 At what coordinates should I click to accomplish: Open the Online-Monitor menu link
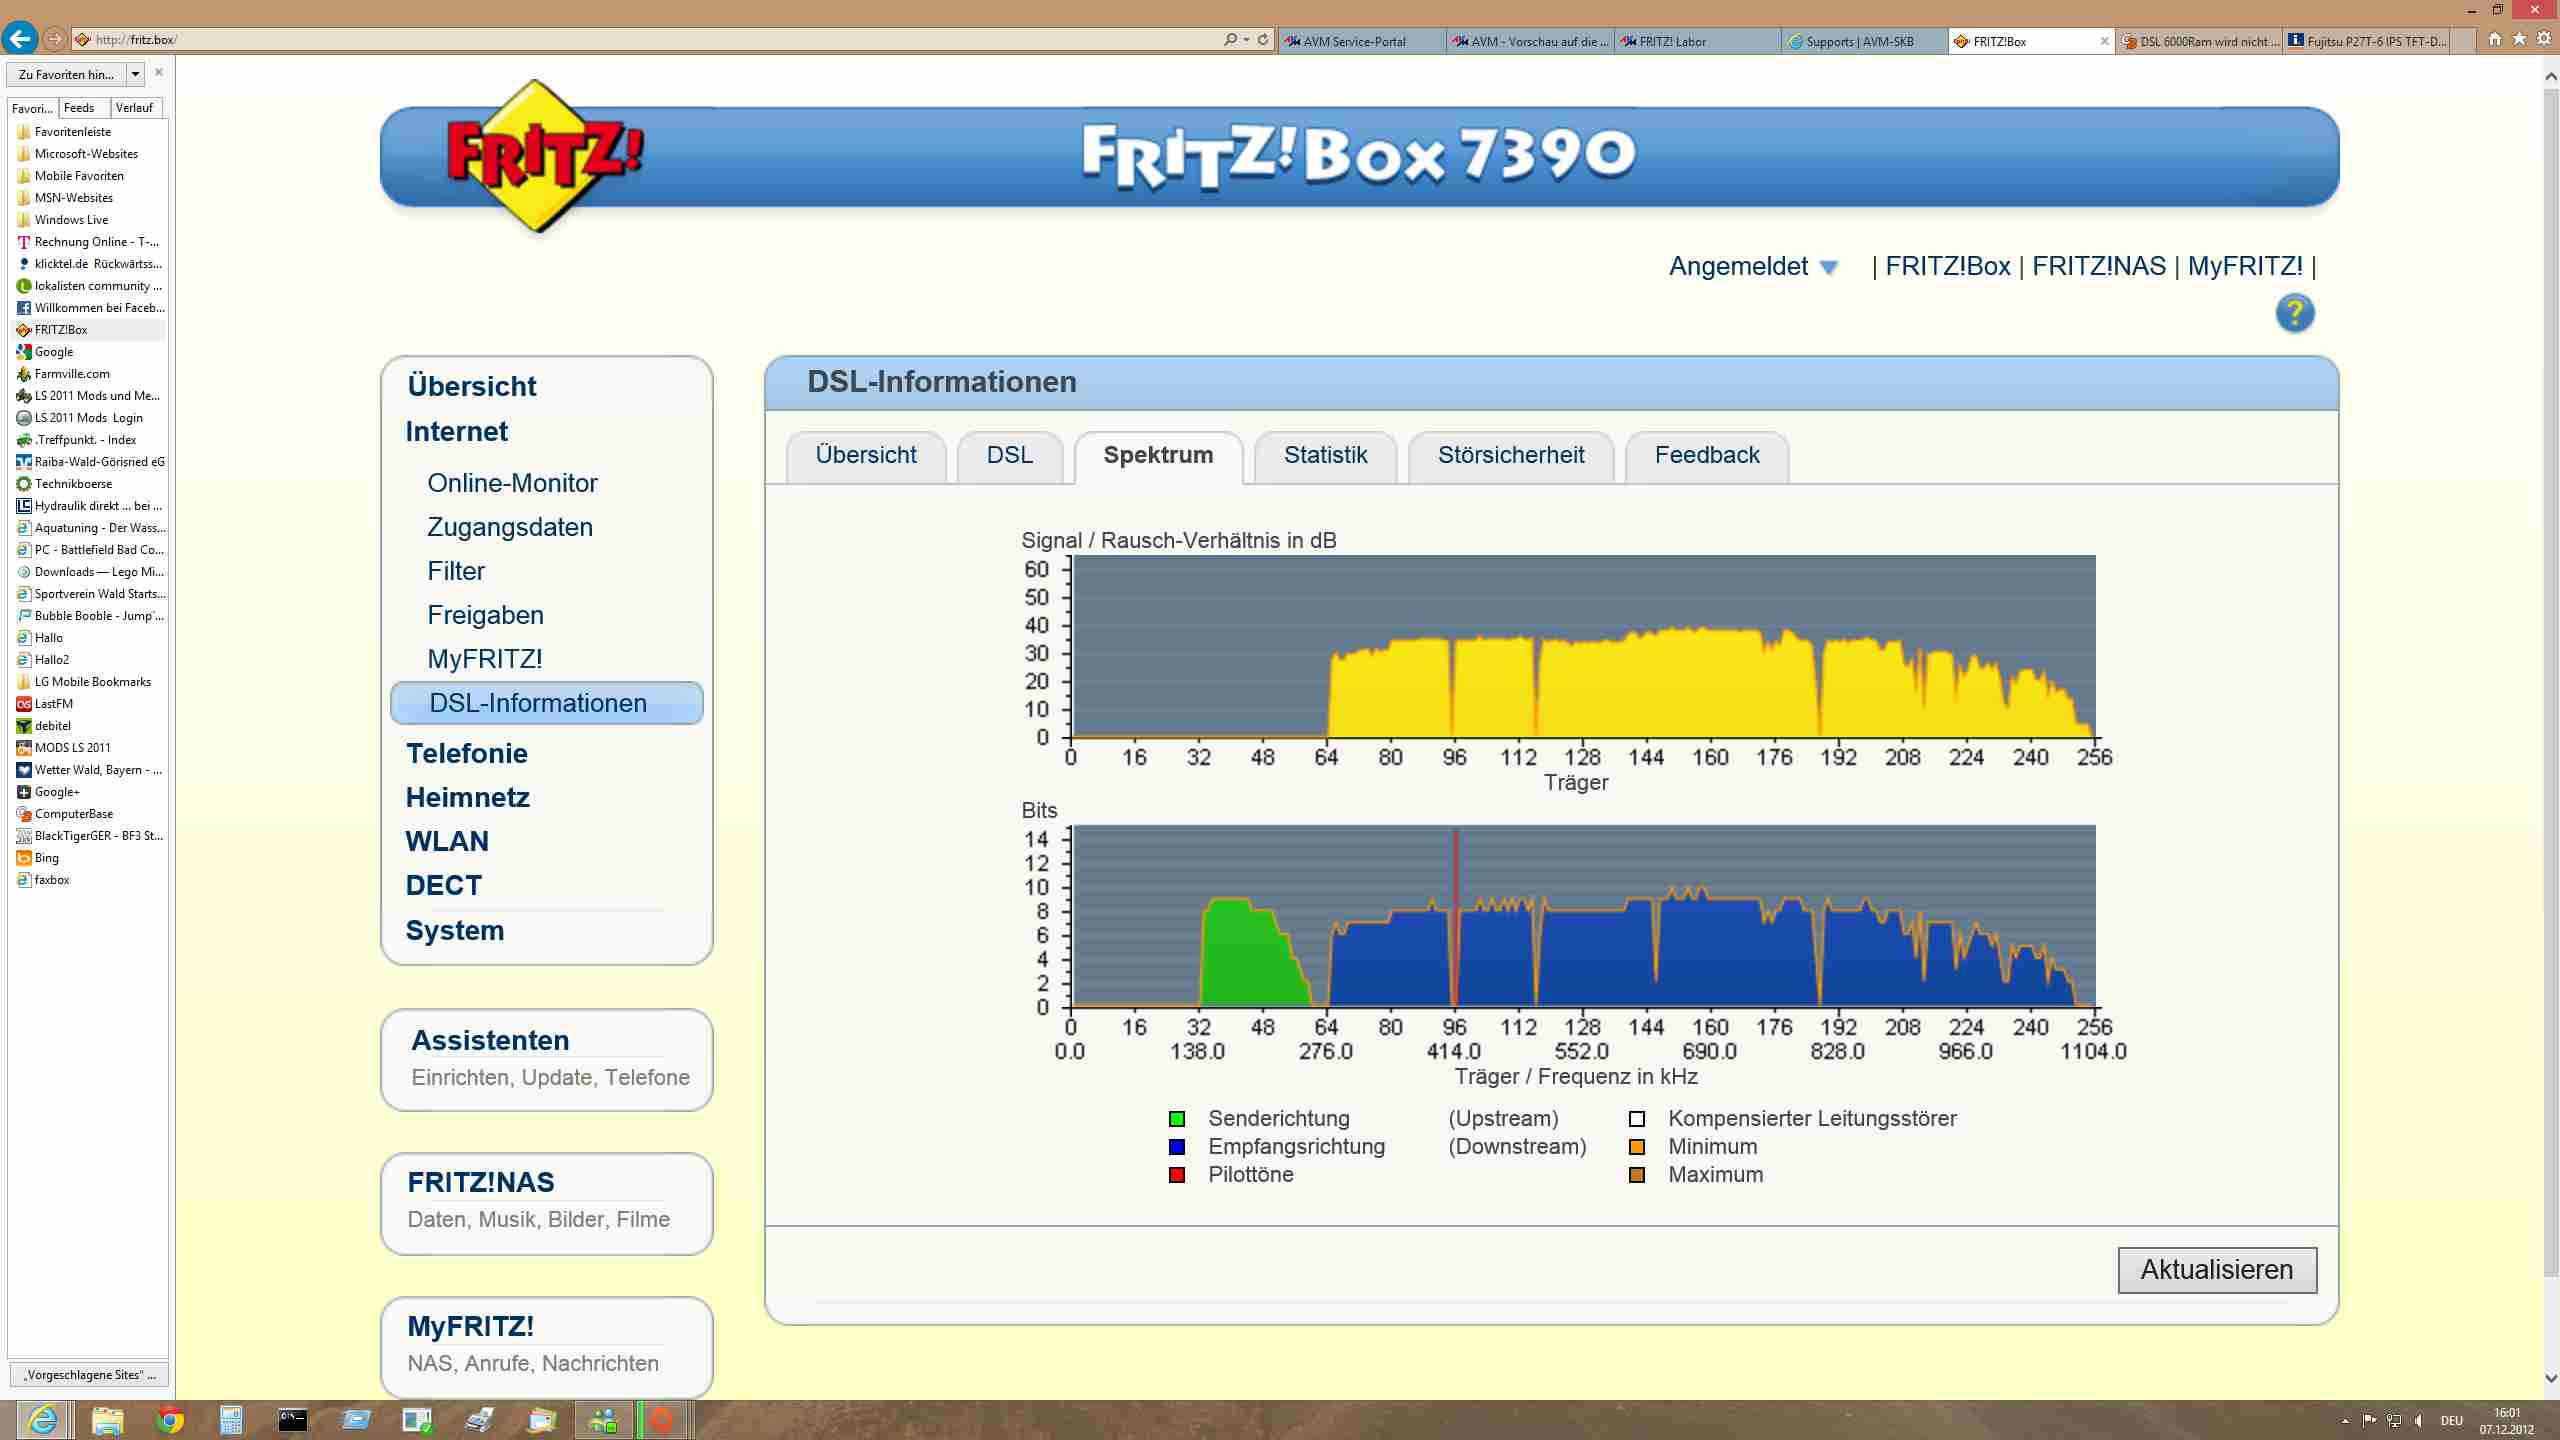pyautogui.click(x=512, y=483)
